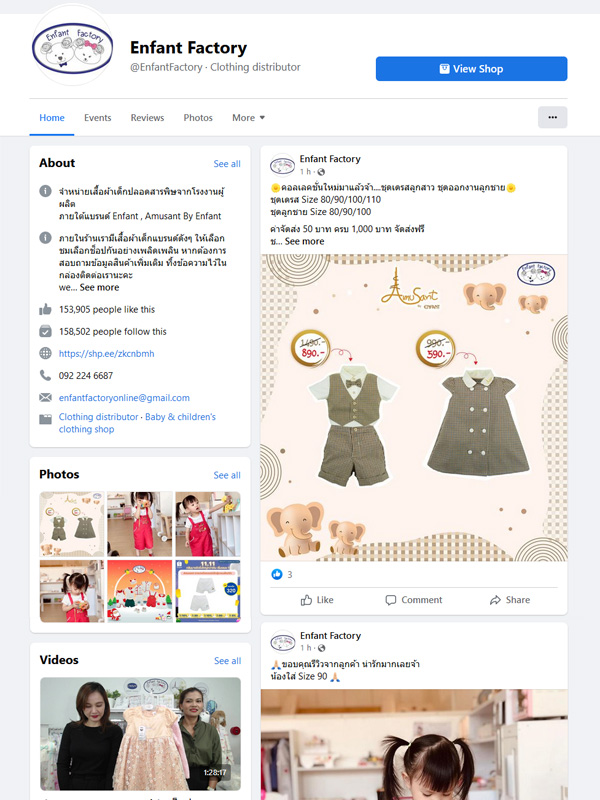Switch to the Events tab
The height and width of the screenshot is (800, 600).
pyautogui.click(x=98, y=118)
